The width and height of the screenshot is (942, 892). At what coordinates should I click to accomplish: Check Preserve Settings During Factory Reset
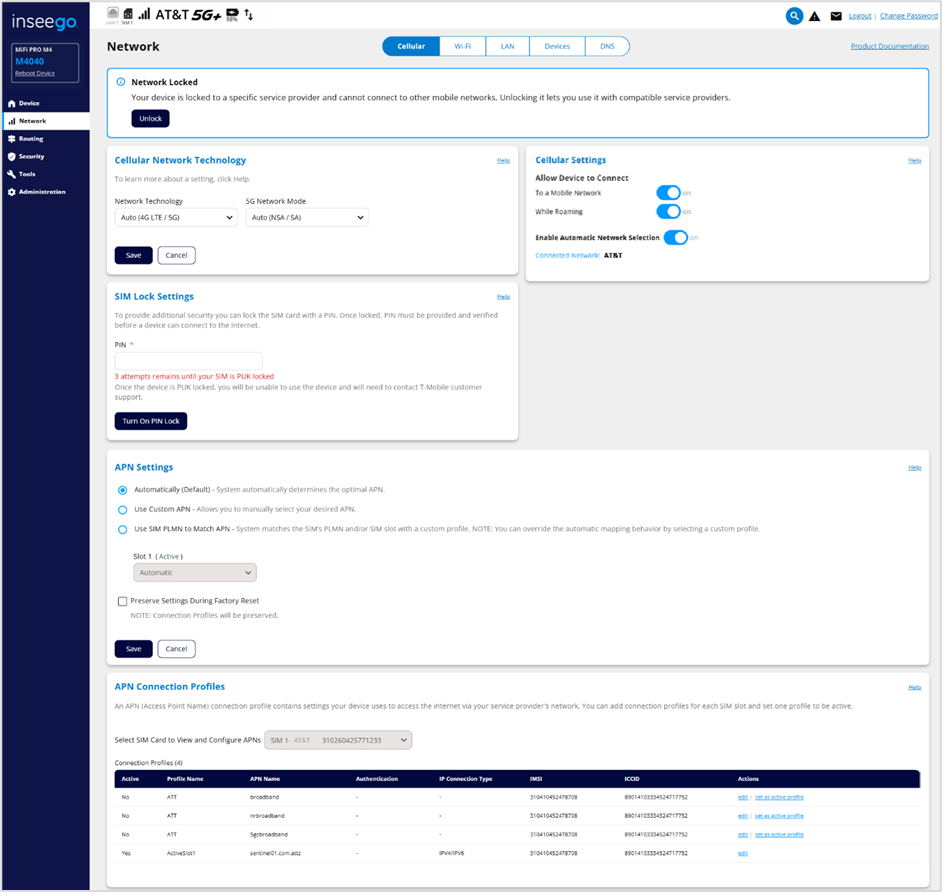click(x=122, y=601)
